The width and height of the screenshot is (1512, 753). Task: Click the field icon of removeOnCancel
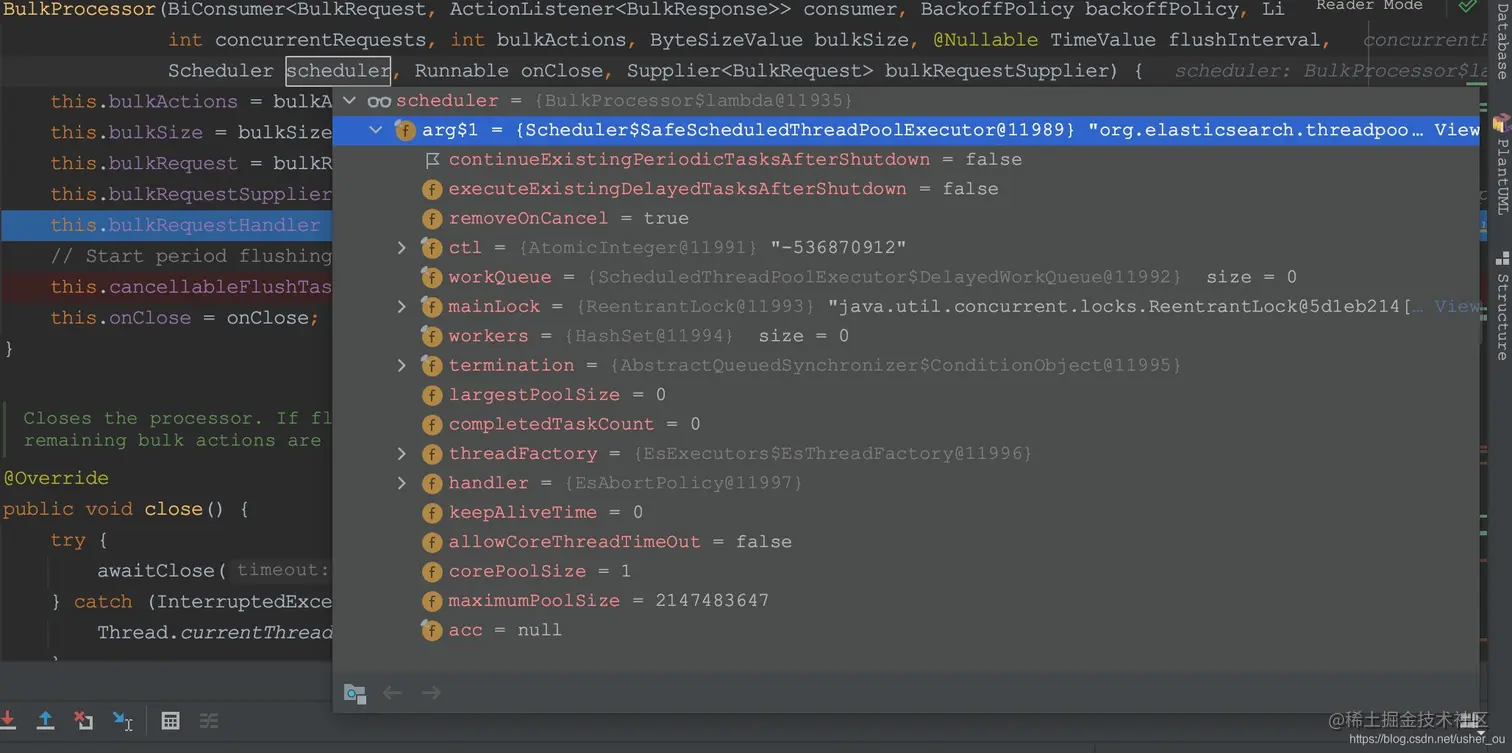[x=432, y=219]
